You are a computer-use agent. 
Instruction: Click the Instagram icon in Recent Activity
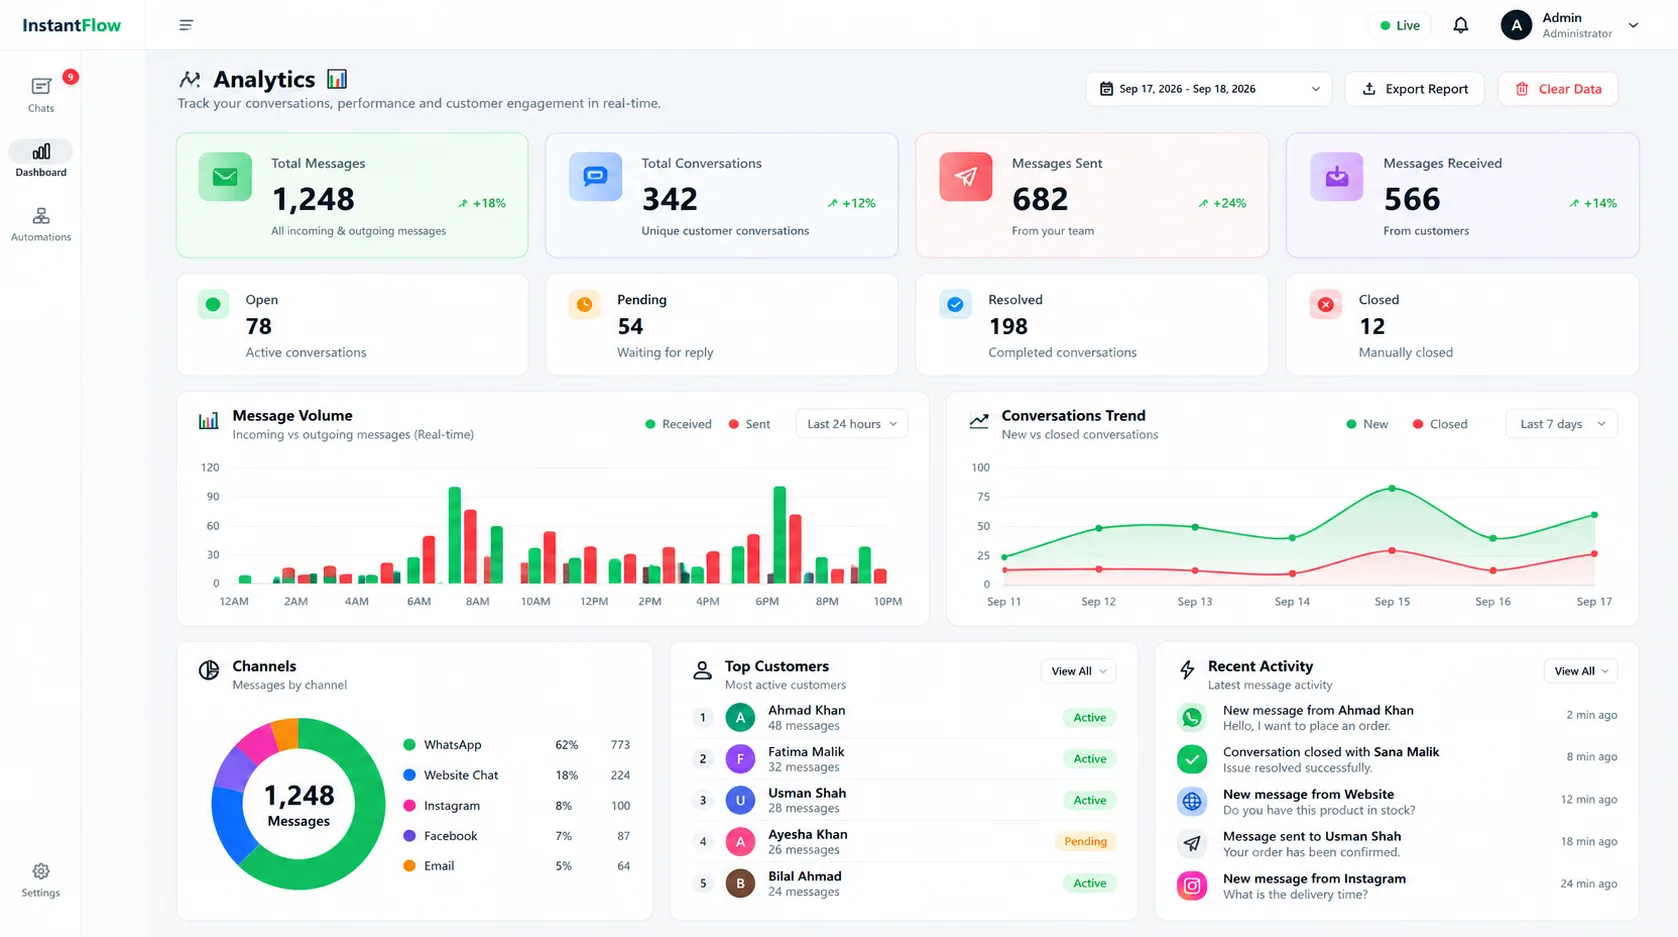click(1192, 886)
